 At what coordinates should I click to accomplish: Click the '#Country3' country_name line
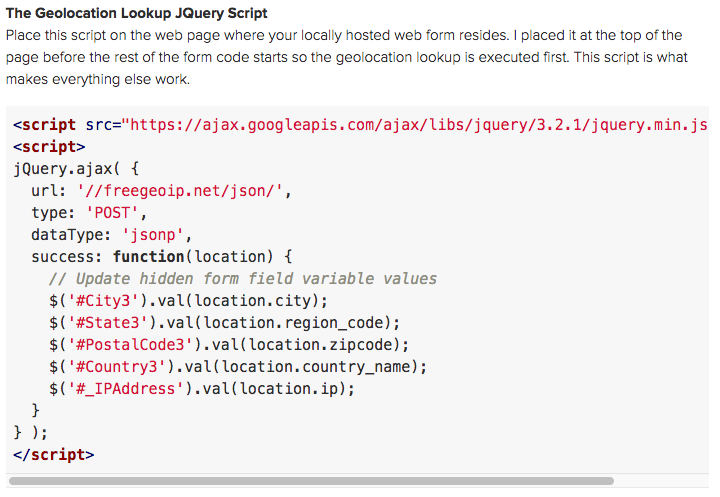[x=238, y=367]
